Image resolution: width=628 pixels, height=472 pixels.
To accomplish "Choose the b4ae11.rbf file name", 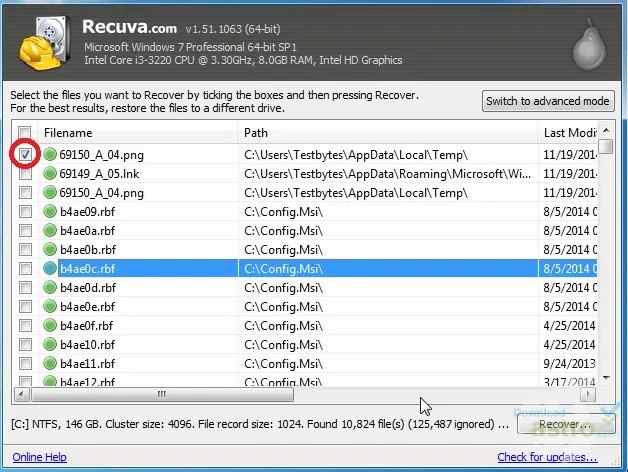I will [87, 364].
